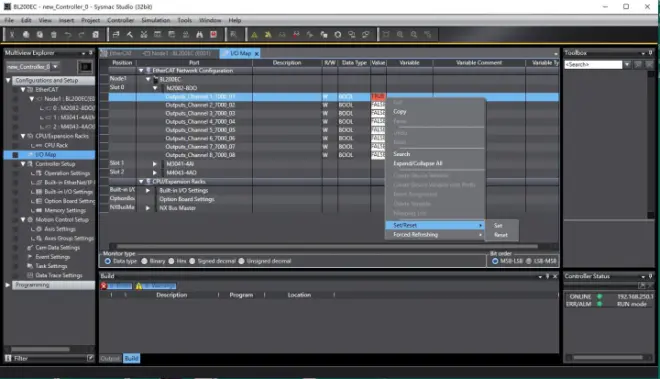
Task: Click the CPU Rack item in the tree
Action: (56, 145)
